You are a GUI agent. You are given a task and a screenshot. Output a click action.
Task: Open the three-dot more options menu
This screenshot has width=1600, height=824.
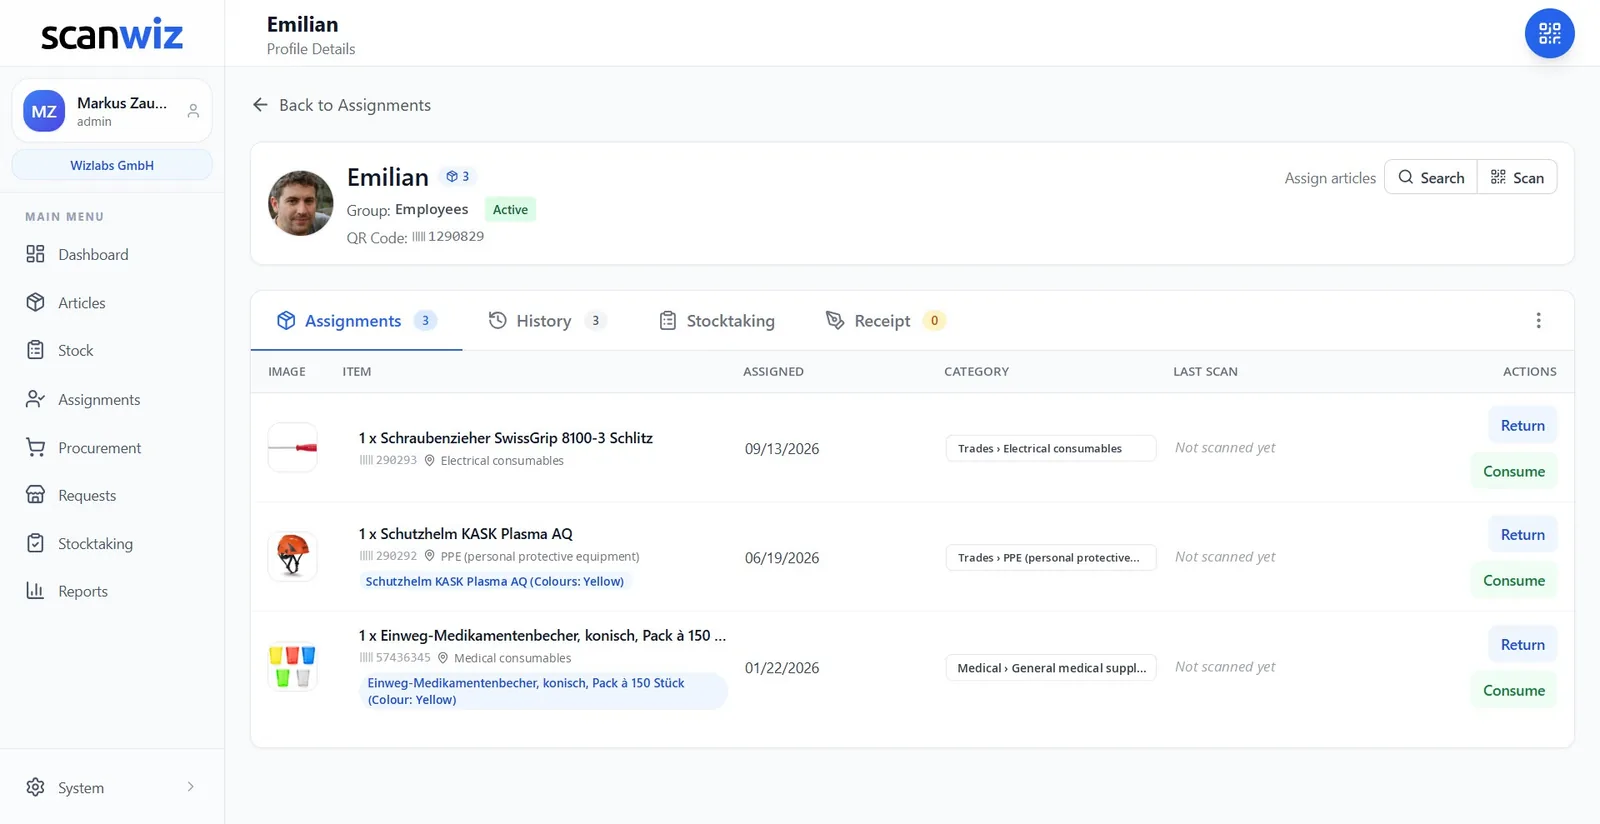point(1538,320)
